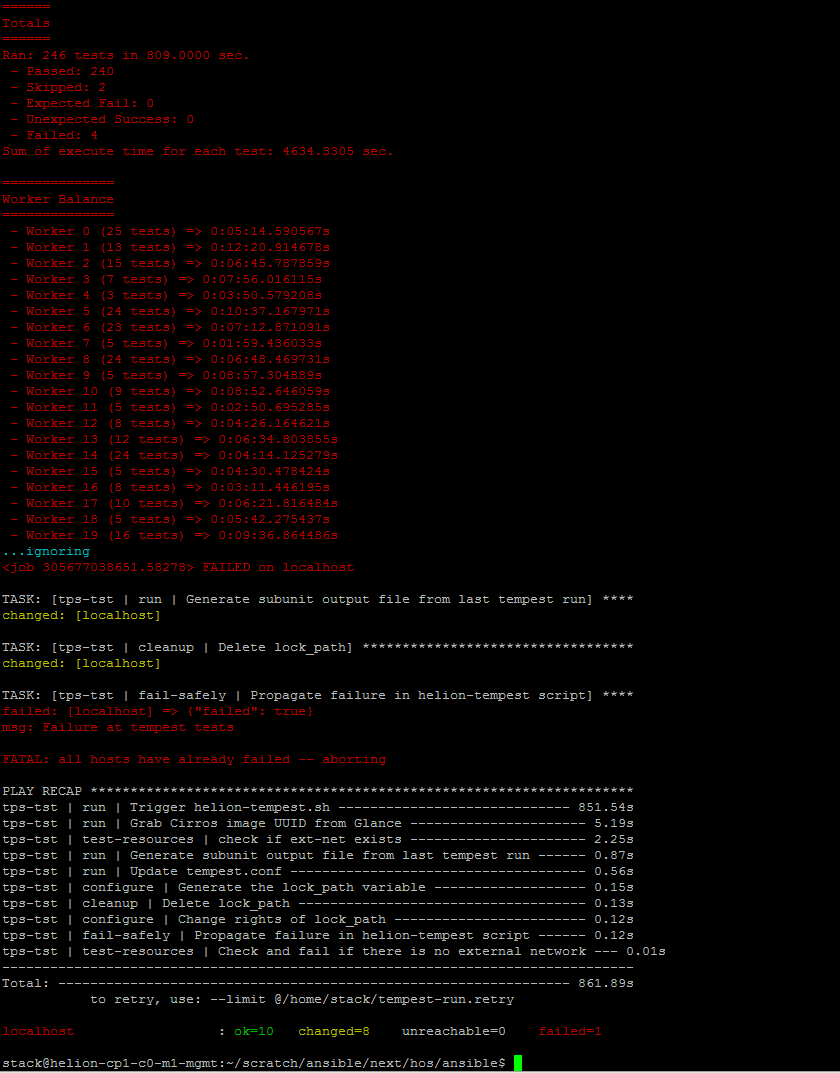Click the 'Skipped: 2' line
The width and height of the screenshot is (840, 1073).
pos(58,87)
